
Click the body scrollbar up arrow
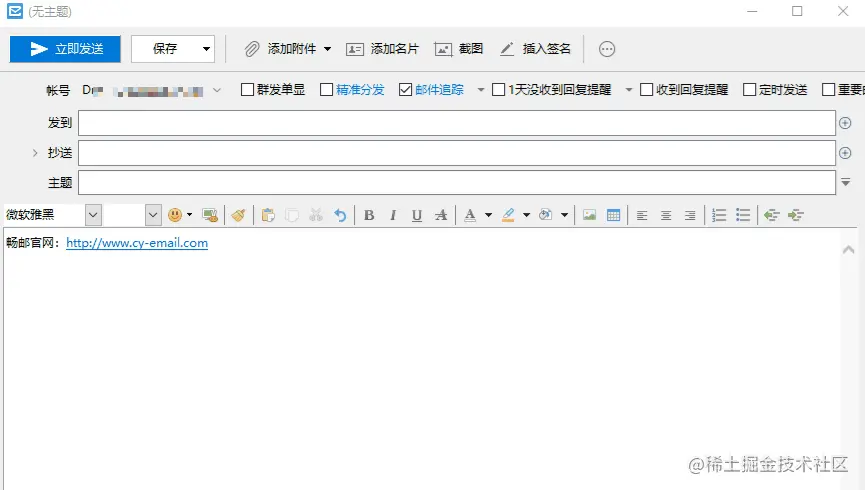[x=848, y=249]
